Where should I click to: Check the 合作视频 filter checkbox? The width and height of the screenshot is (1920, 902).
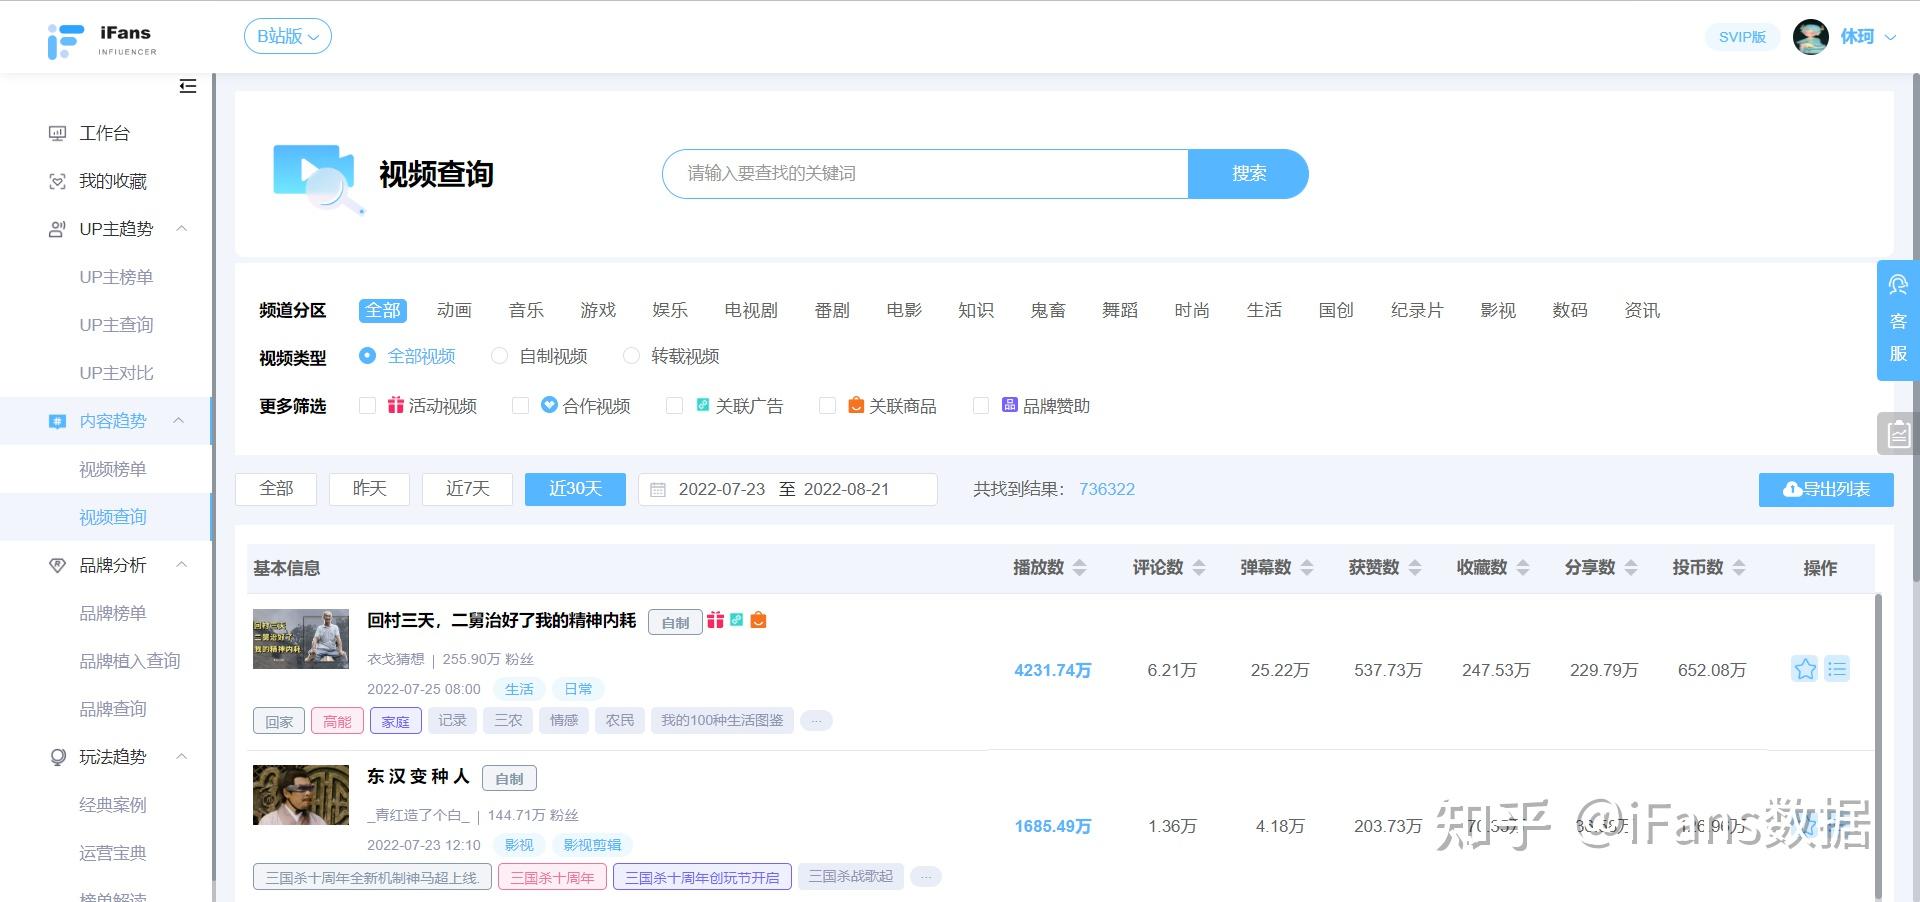(520, 406)
